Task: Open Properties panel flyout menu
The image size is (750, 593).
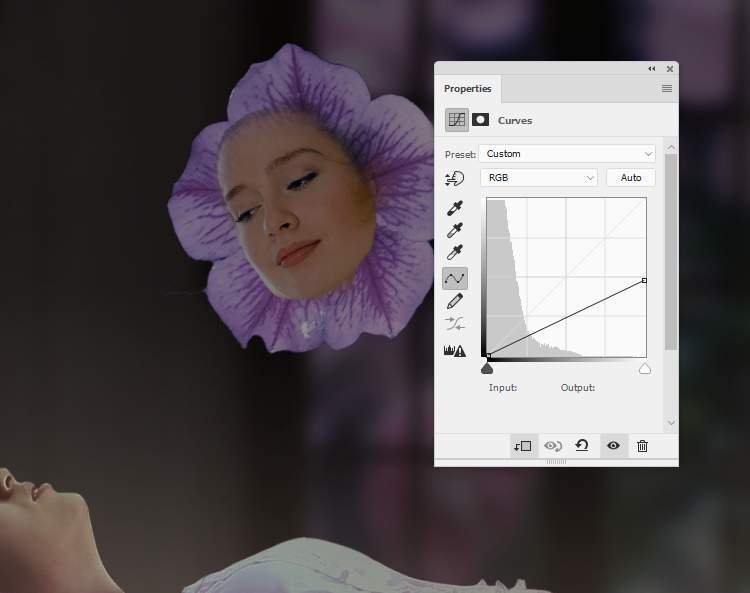Action: click(x=667, y=88)
